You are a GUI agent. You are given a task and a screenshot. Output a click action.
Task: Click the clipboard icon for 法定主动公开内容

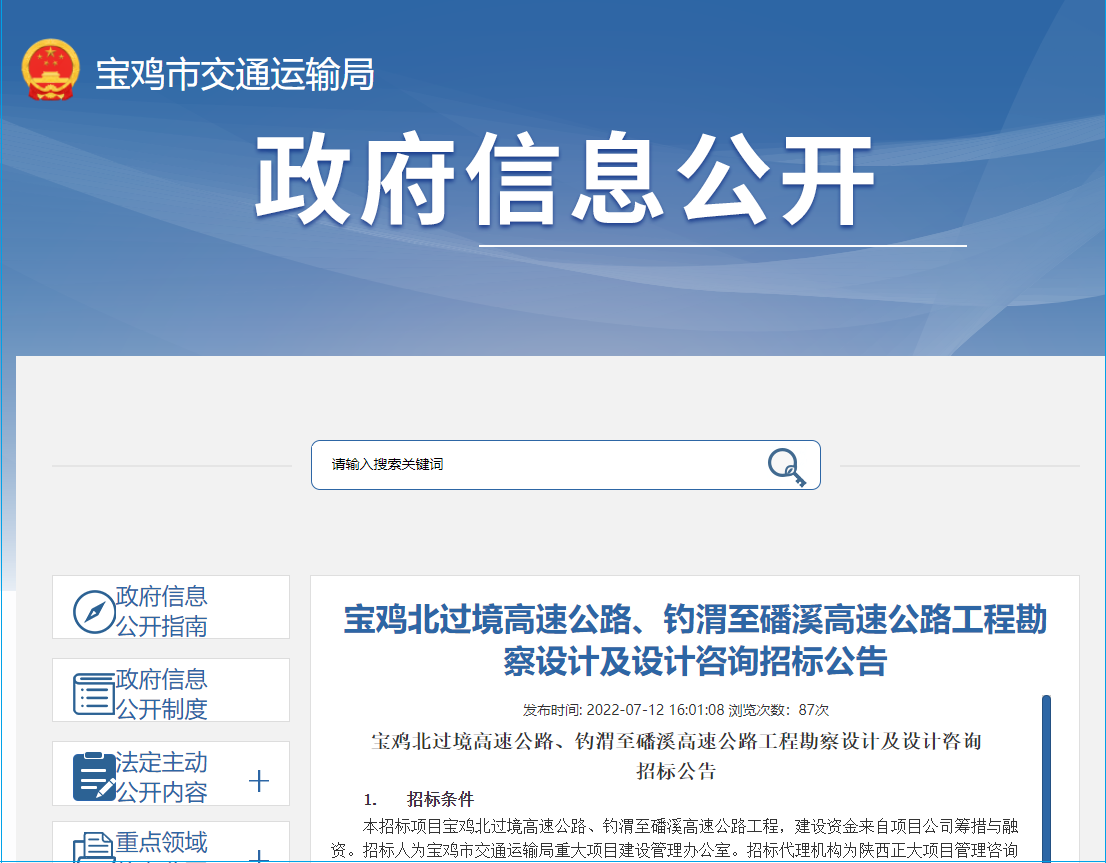(94, 777)
